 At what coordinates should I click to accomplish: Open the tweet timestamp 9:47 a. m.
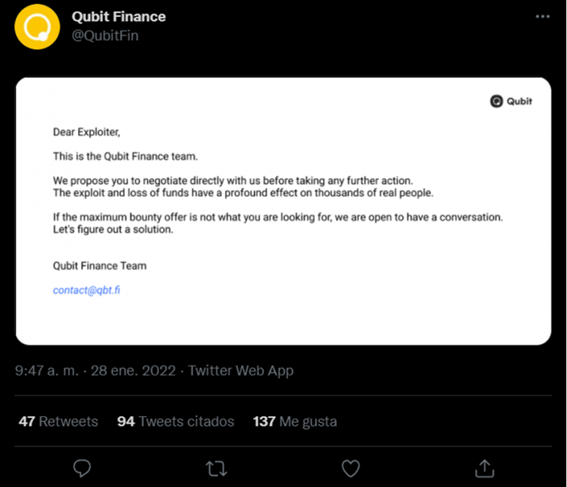point(47,371)
